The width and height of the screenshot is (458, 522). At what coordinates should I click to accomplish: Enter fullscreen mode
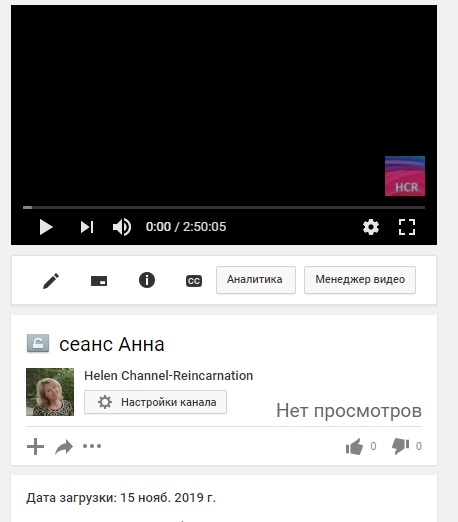[x=407, y=227]
